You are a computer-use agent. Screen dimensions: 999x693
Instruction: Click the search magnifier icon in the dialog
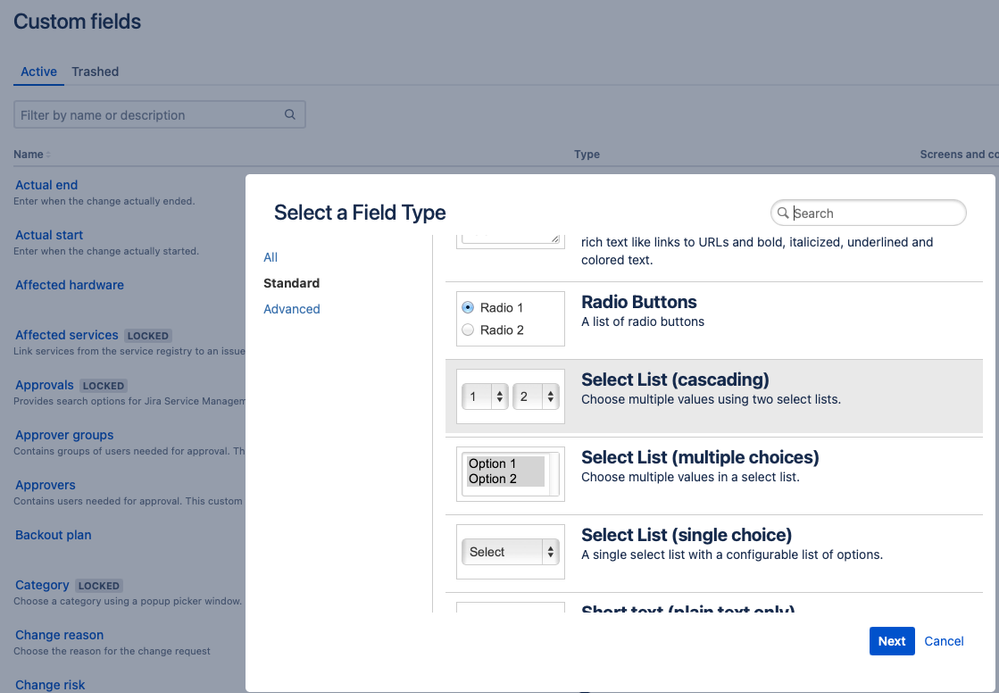783,213
